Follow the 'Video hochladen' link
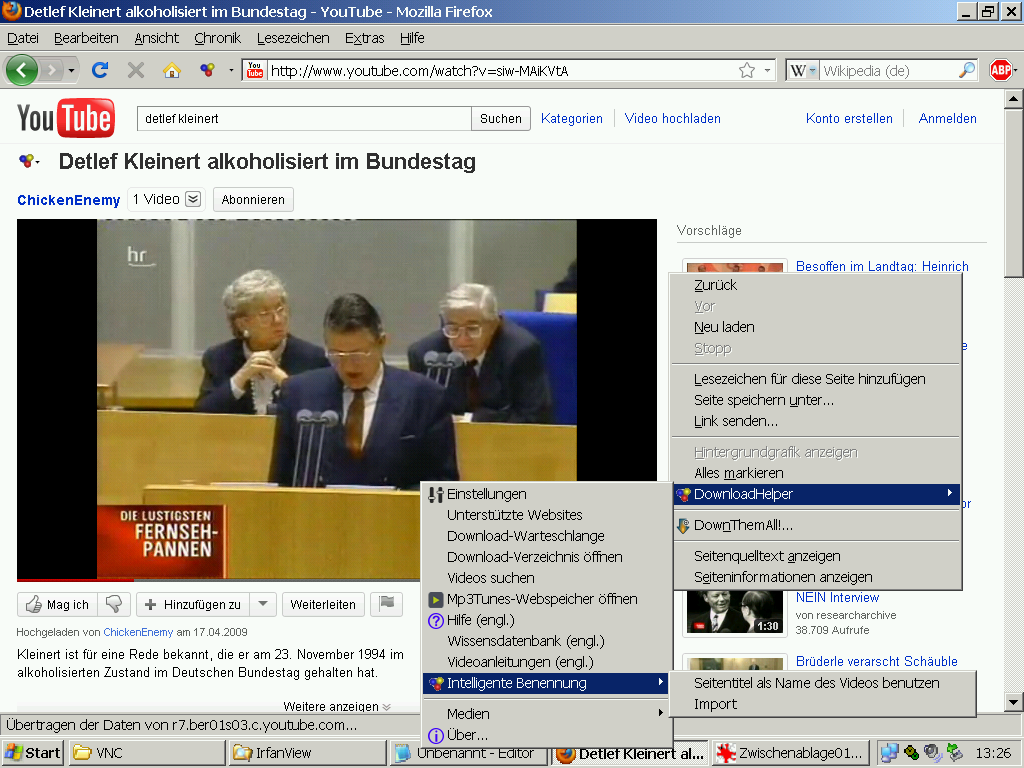 tap(674, 118)
